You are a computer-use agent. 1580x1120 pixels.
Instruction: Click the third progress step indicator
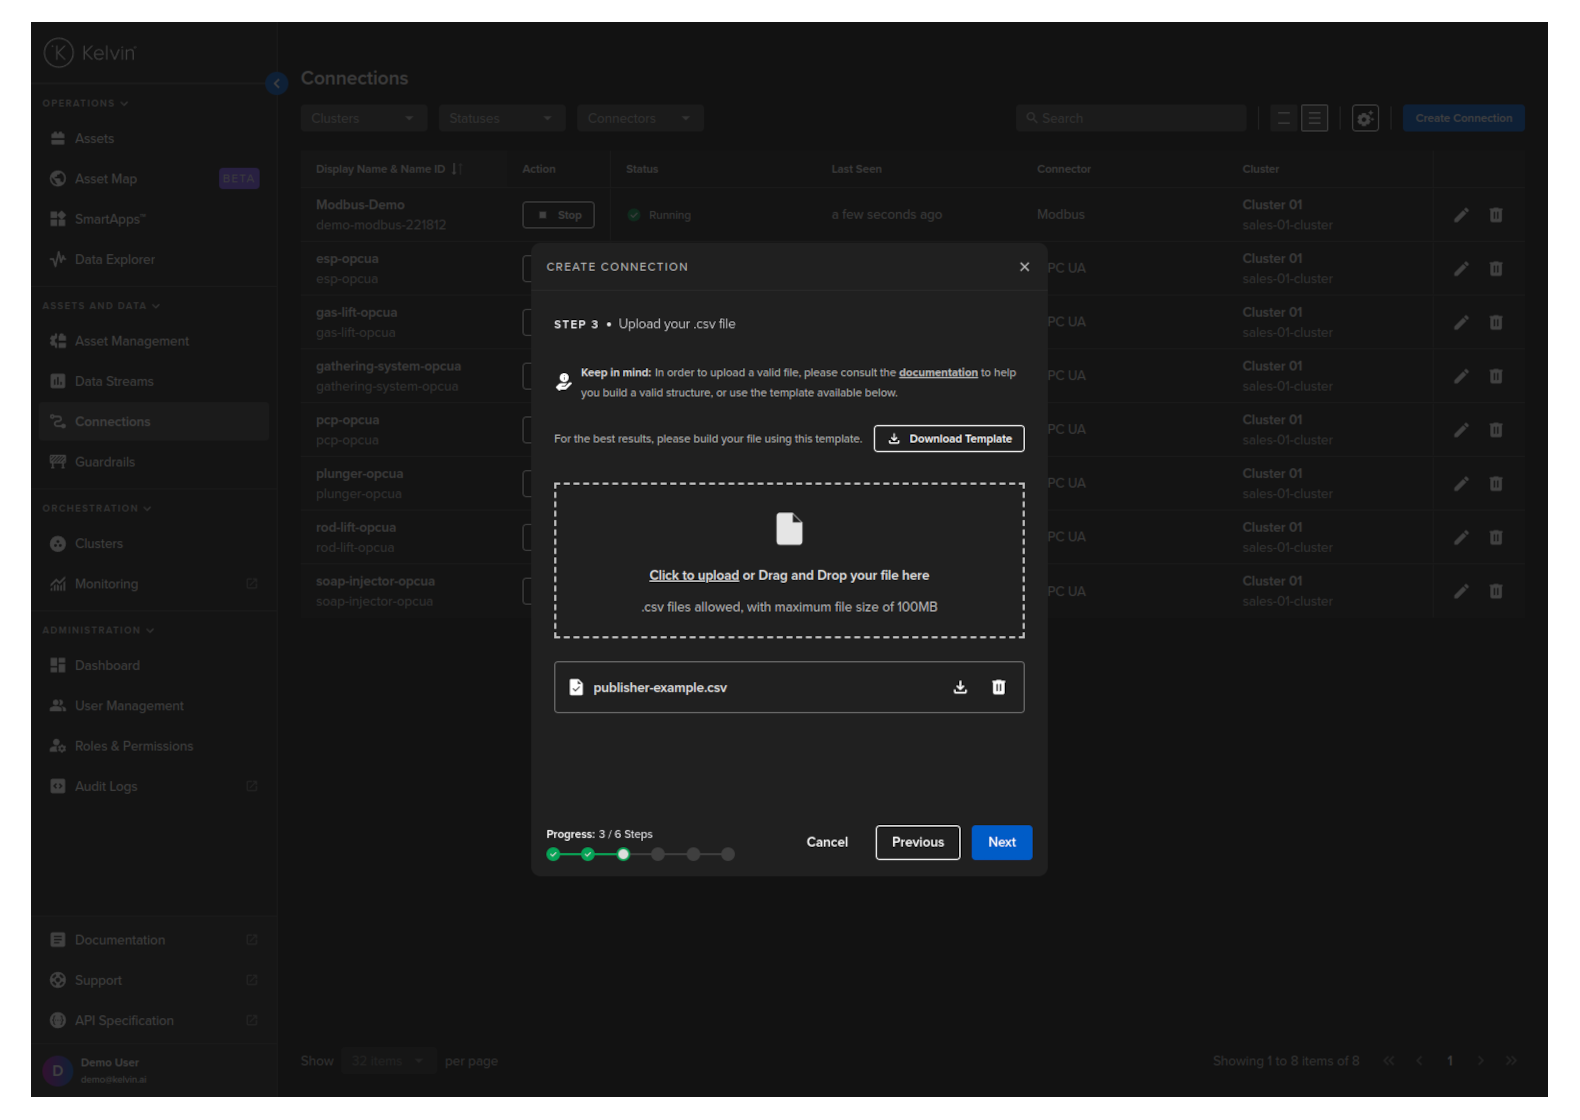pos(623,854)
